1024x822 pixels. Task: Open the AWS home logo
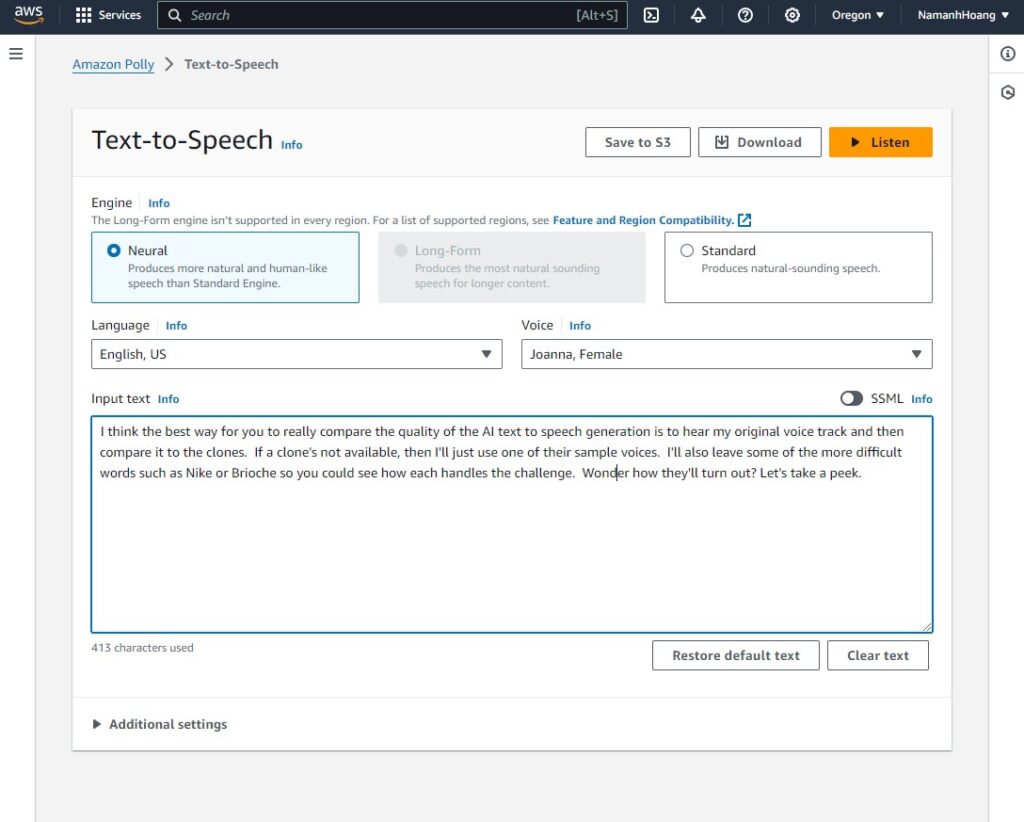click(x=29, y=15)
